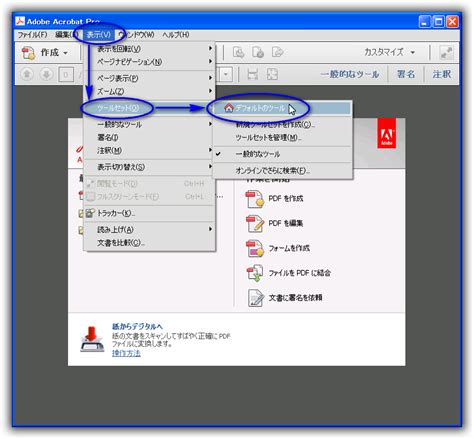Click the トラッカー menu icon
The image size is (474, 439).
point(90,213)
